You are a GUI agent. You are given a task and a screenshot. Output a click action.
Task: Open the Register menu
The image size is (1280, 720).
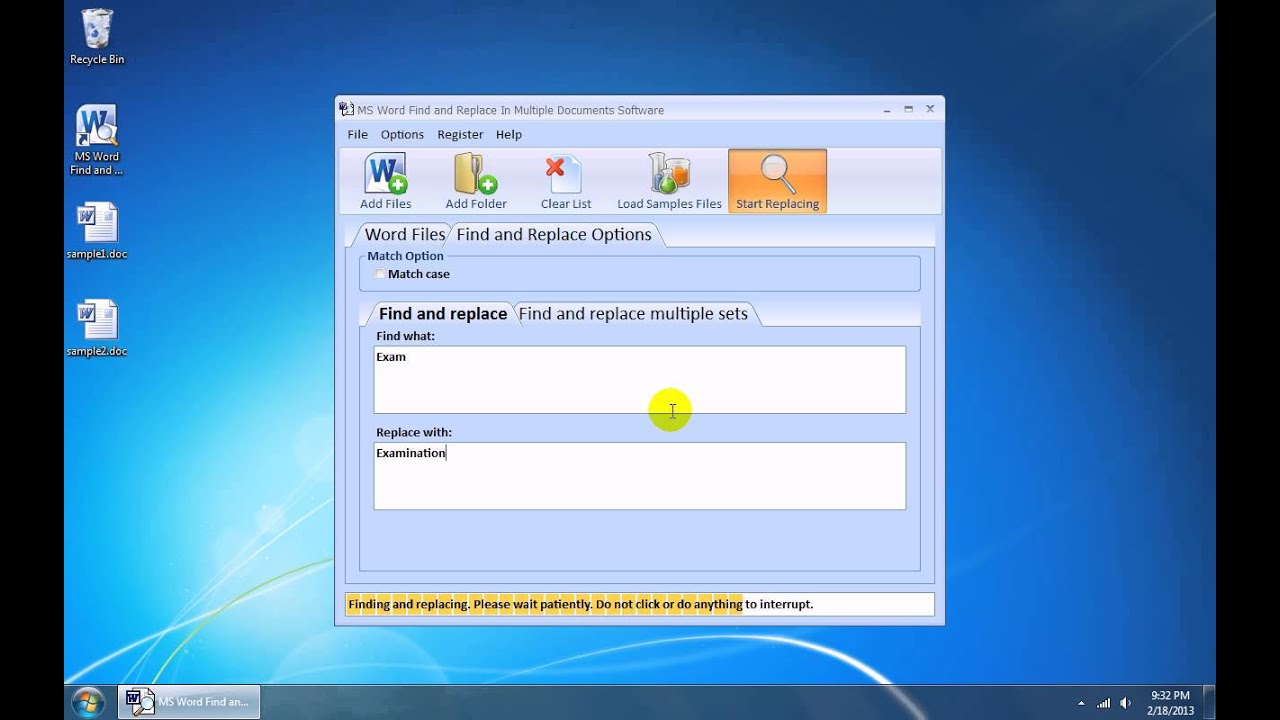[460, 134]
